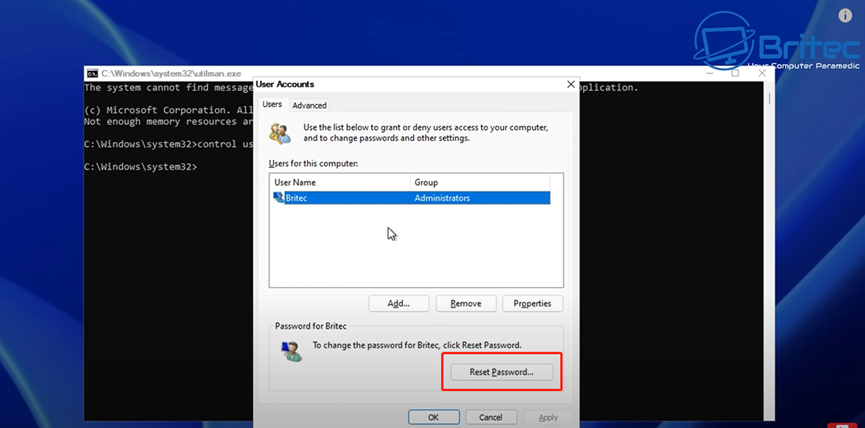Sort the user list by Group column
This screenshot has height=428, width=865.
485,183
